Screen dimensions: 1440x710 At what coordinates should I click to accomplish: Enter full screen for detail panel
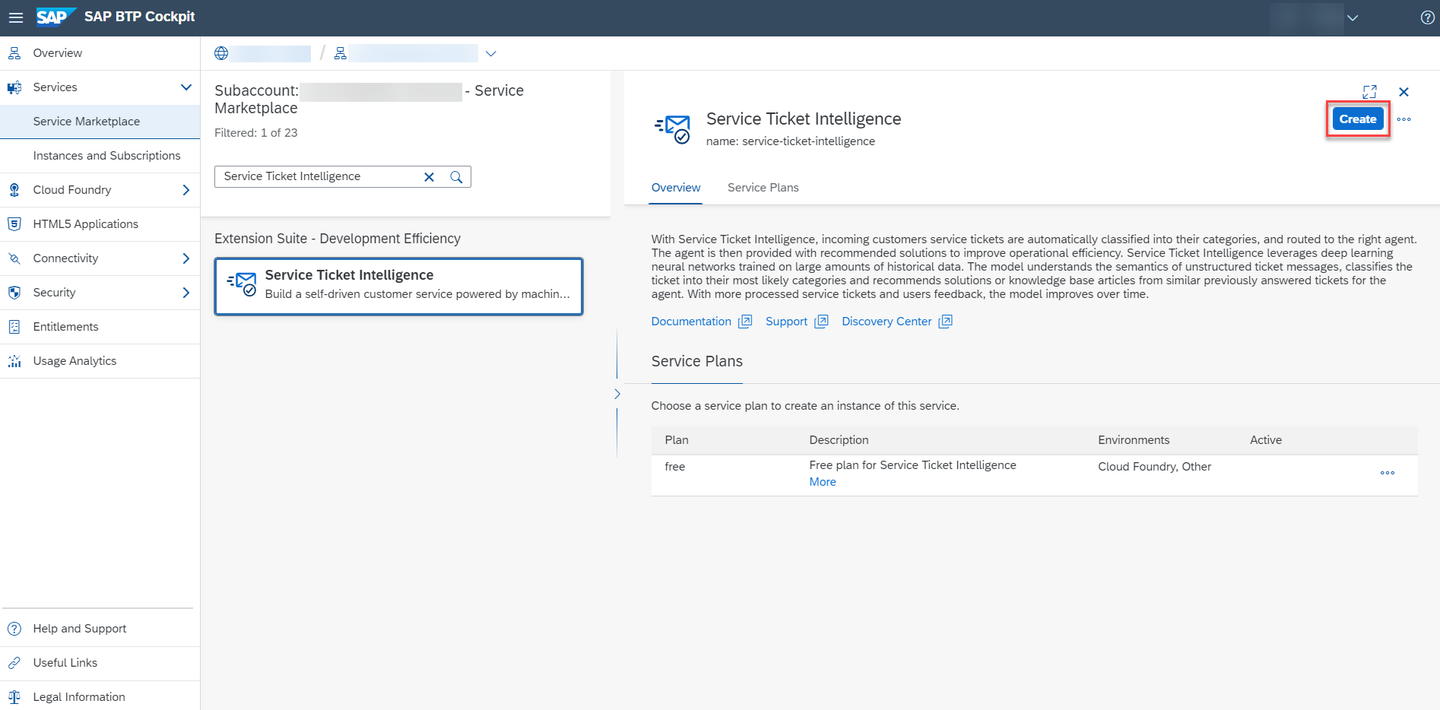pyautogui.click(x=1370, y=92)
